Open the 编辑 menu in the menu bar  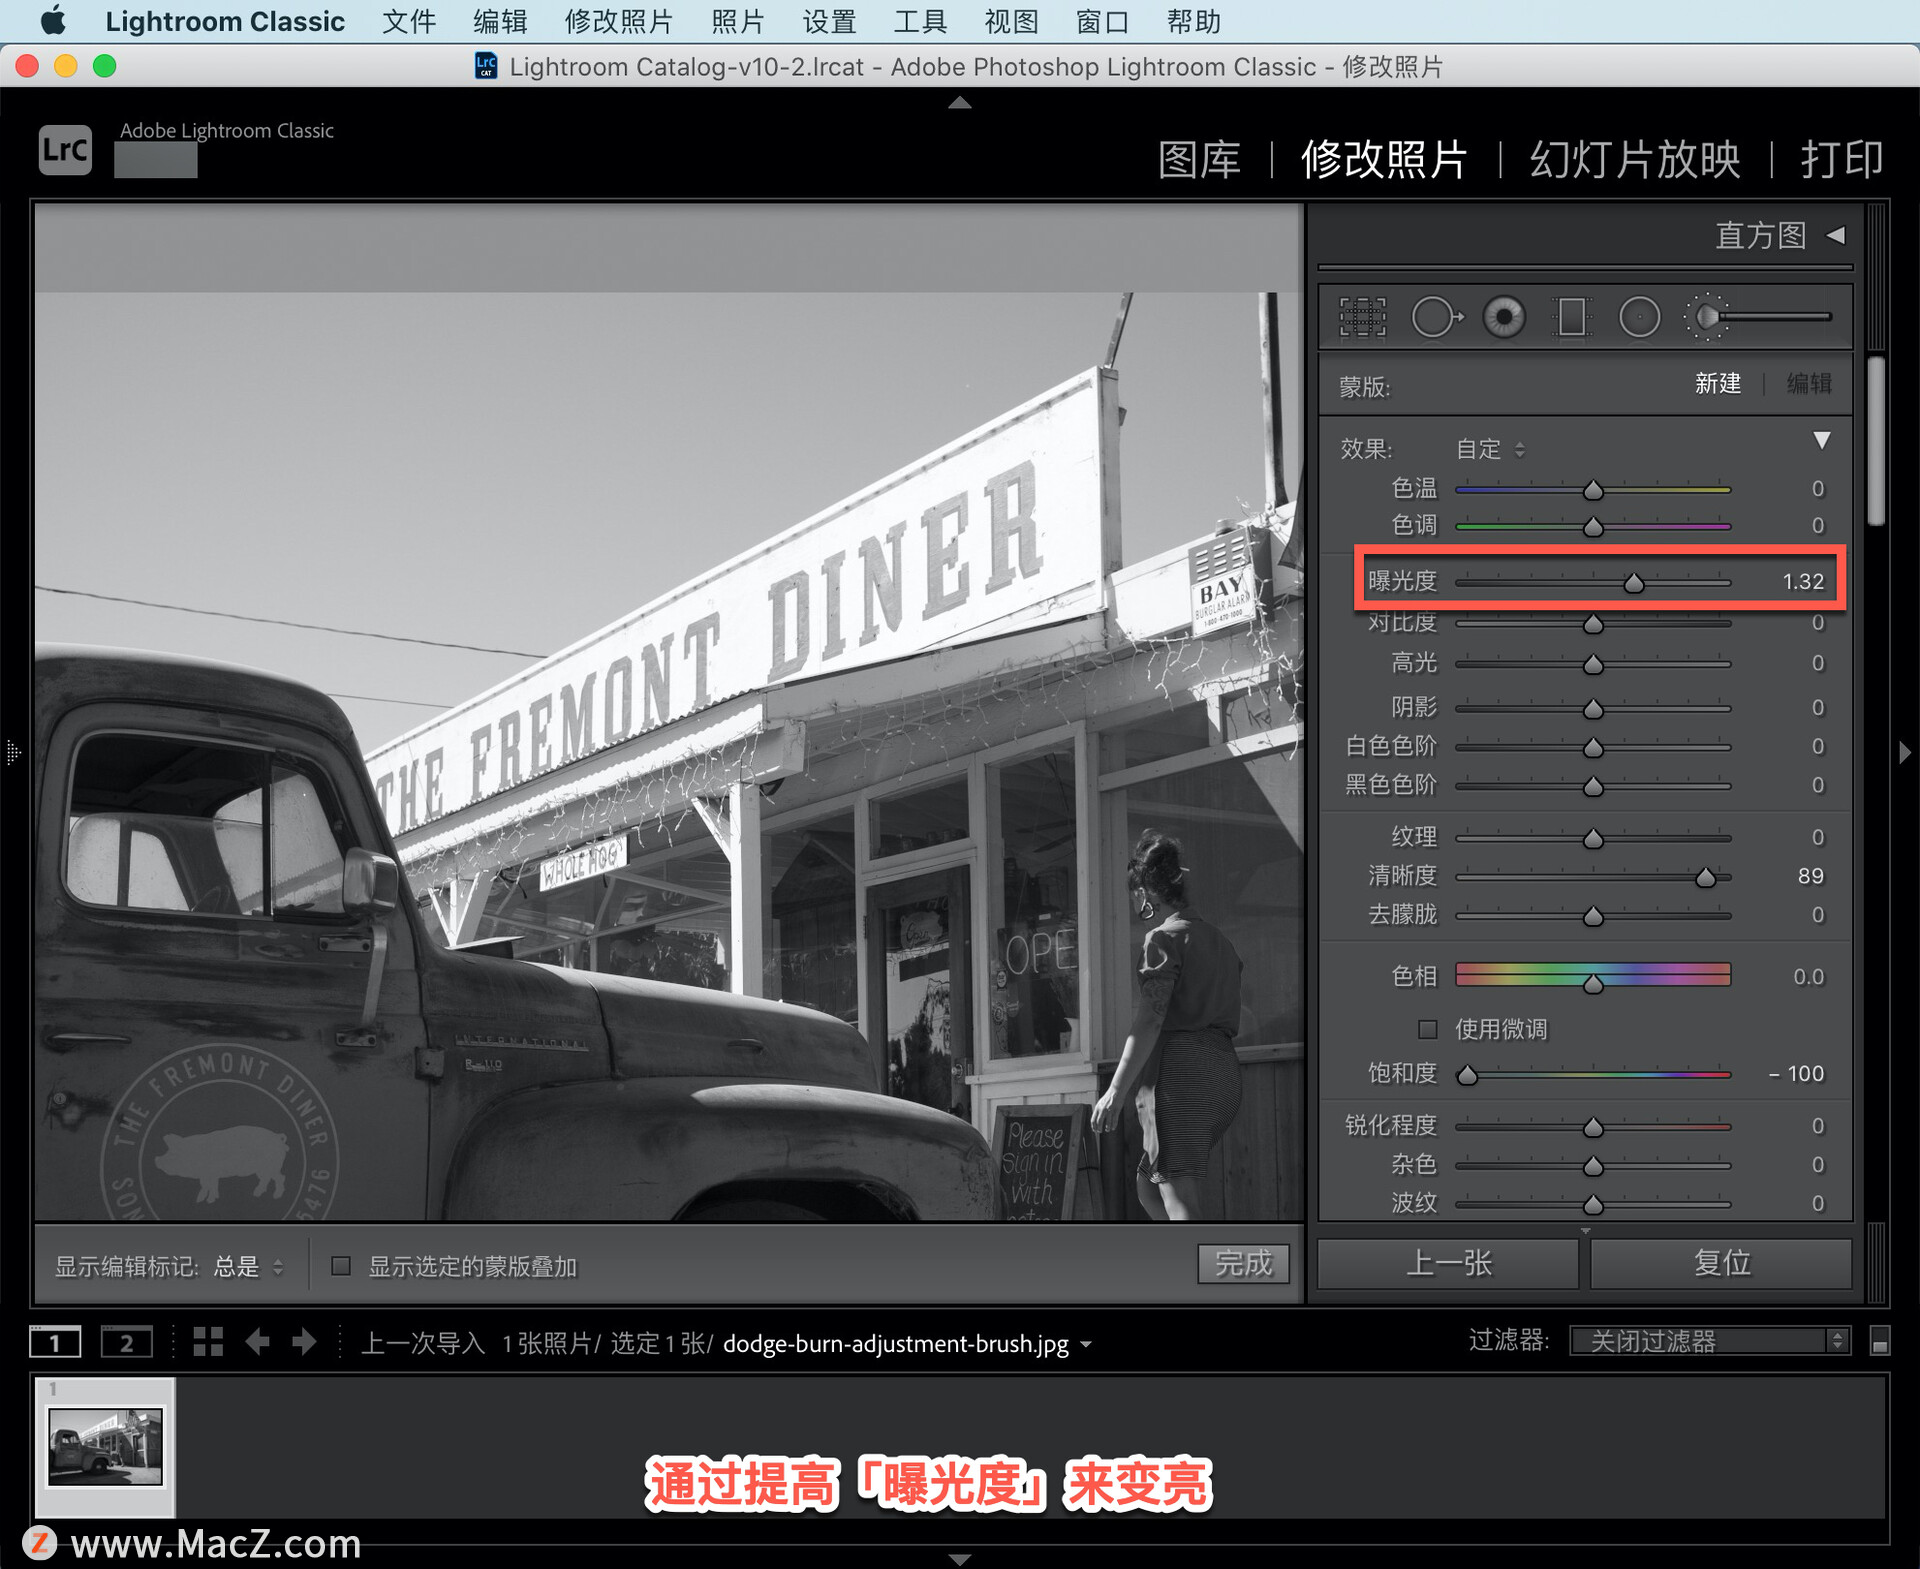click(x=500, y=21)
